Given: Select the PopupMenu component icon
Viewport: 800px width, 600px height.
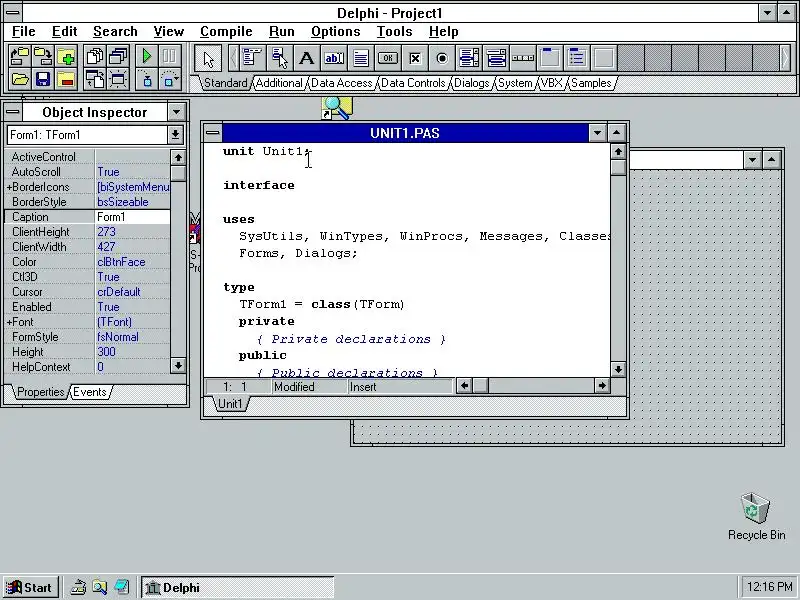Looking at the screenshot, I should 280,58.
